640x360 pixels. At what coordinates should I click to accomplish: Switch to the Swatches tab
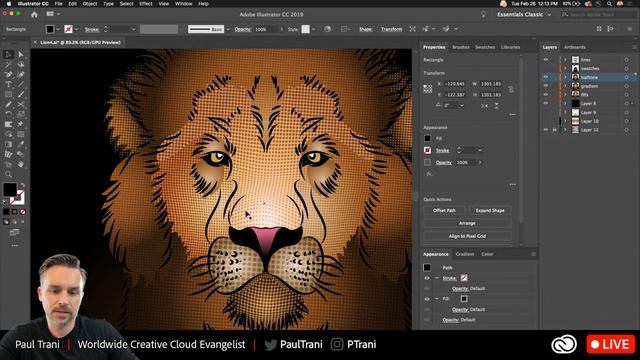[x=485, y=47]
